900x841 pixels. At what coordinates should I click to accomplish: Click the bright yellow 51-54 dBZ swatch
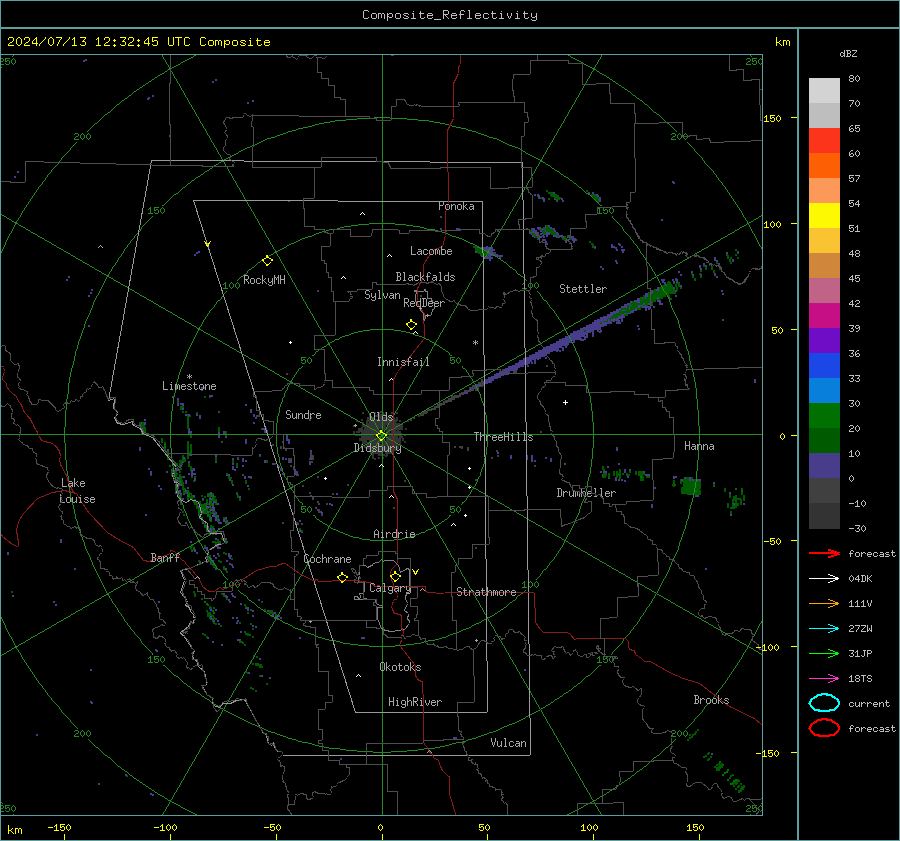pos(824,216)
